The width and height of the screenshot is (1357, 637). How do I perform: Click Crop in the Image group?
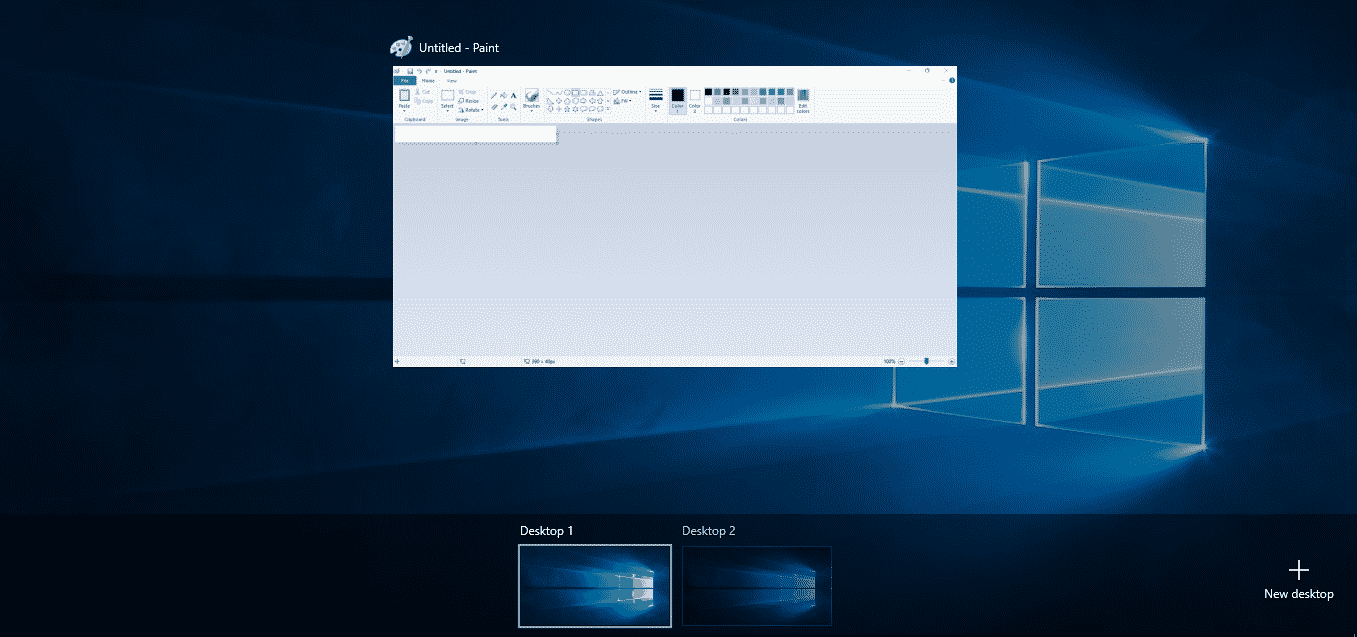(x=468, y=92)
